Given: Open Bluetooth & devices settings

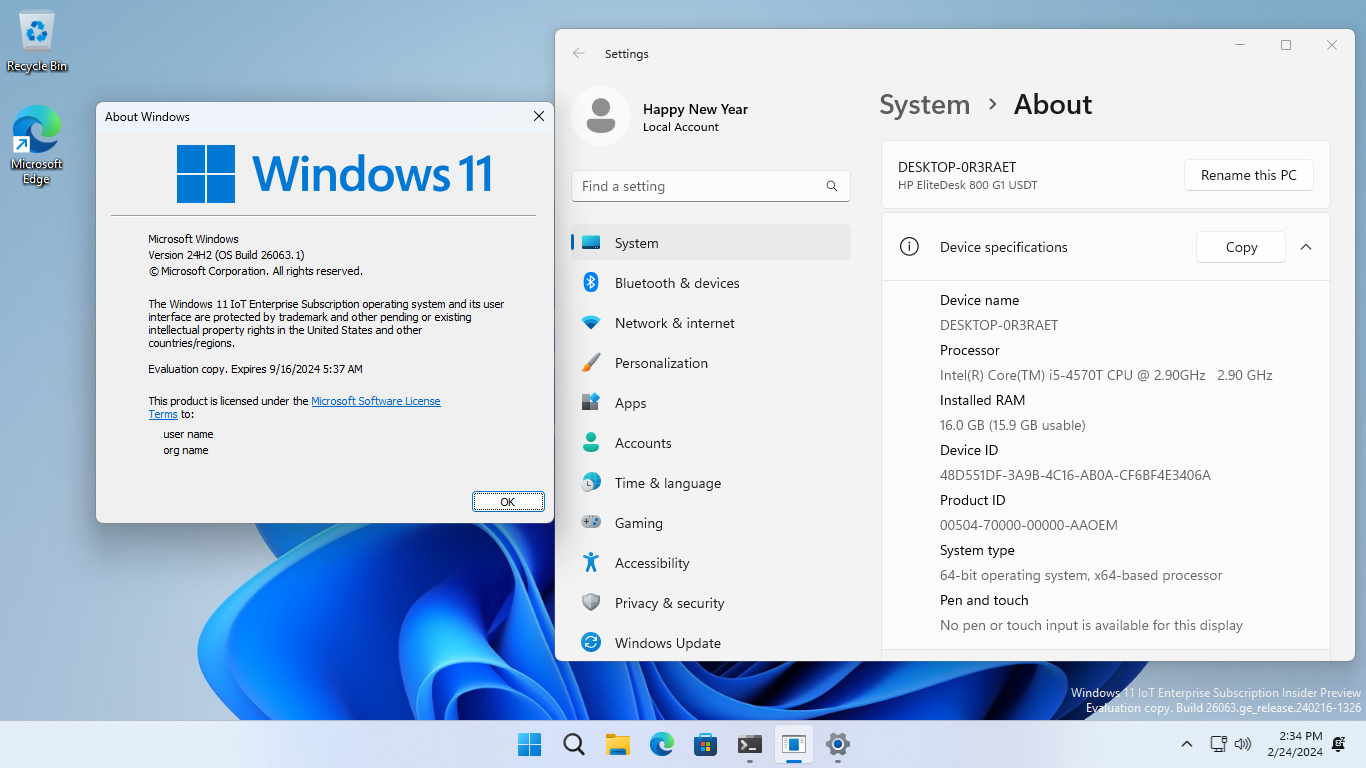Looking at the screenshot, I should [711, 283].
